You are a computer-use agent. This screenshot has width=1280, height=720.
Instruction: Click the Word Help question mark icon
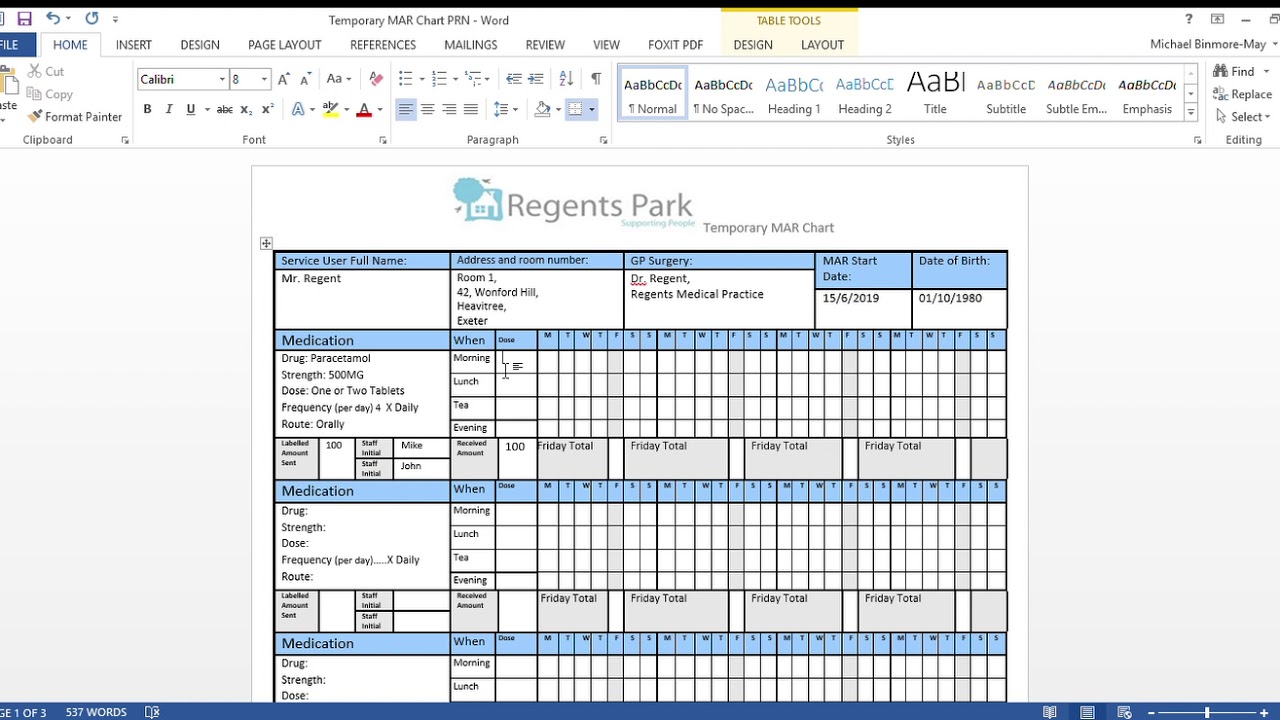click(x=1189, y=19)
